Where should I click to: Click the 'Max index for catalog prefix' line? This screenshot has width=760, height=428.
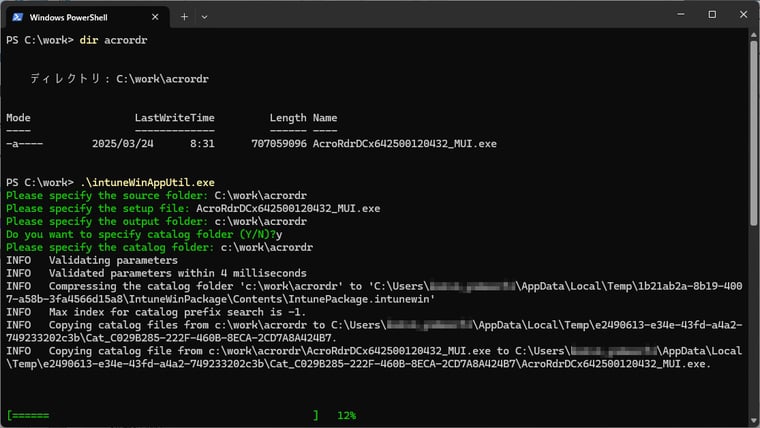click(x=156, y=312)
